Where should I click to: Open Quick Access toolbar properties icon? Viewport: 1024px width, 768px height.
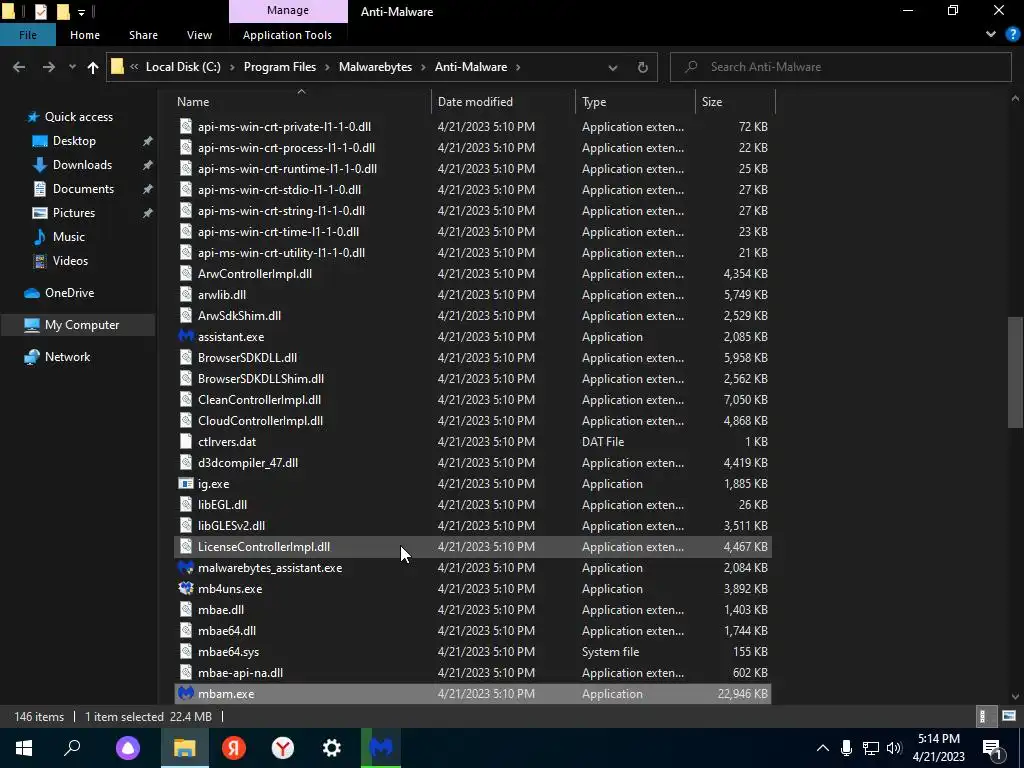pyautogui.click(x=40, y=11)
